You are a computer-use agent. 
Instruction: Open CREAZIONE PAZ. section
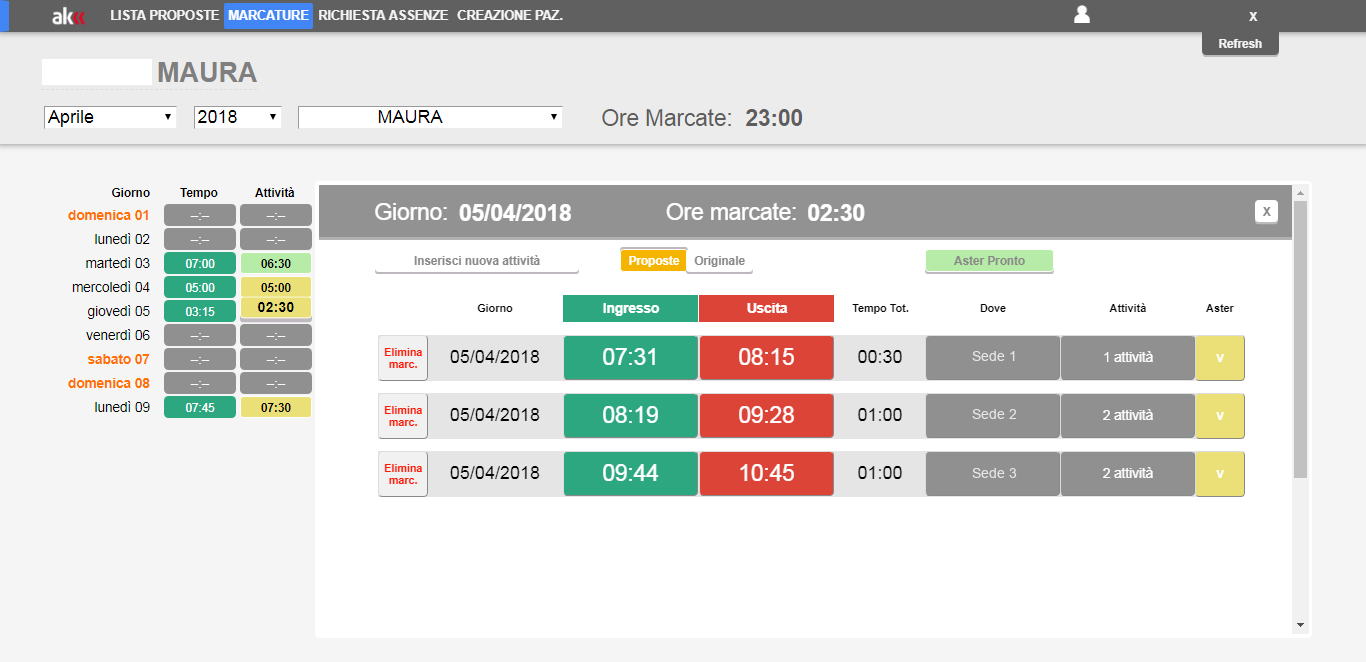(511, 15)
